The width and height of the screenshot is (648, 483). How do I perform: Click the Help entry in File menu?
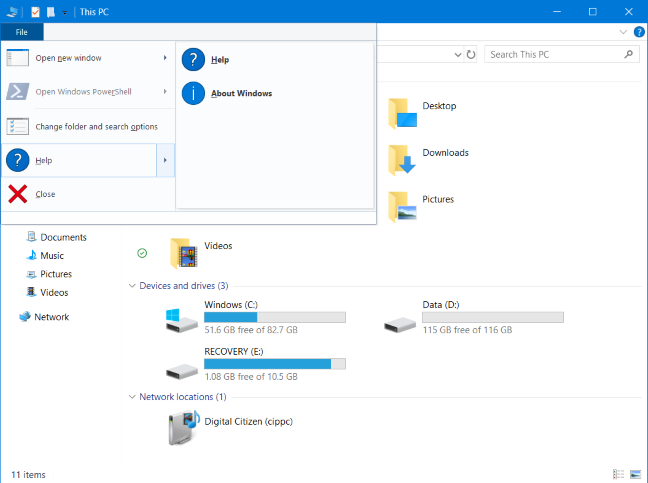coord(79,160)
